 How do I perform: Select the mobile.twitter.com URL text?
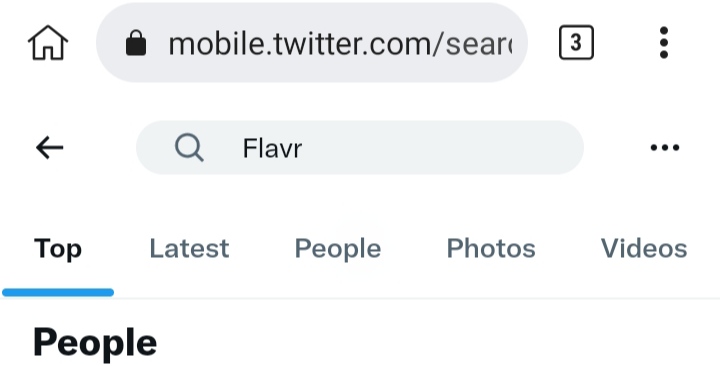click(340, 44)
